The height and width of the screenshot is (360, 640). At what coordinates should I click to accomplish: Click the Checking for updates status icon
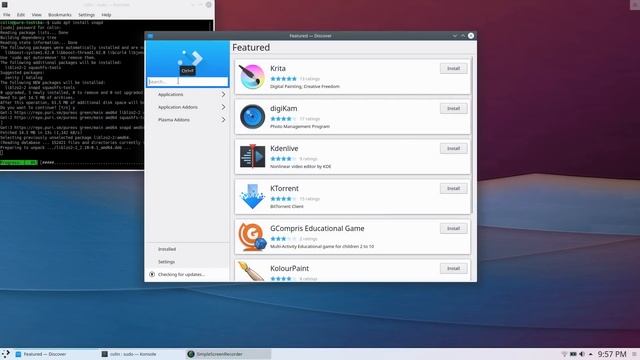pyautogui.click(x=152, y=274)
